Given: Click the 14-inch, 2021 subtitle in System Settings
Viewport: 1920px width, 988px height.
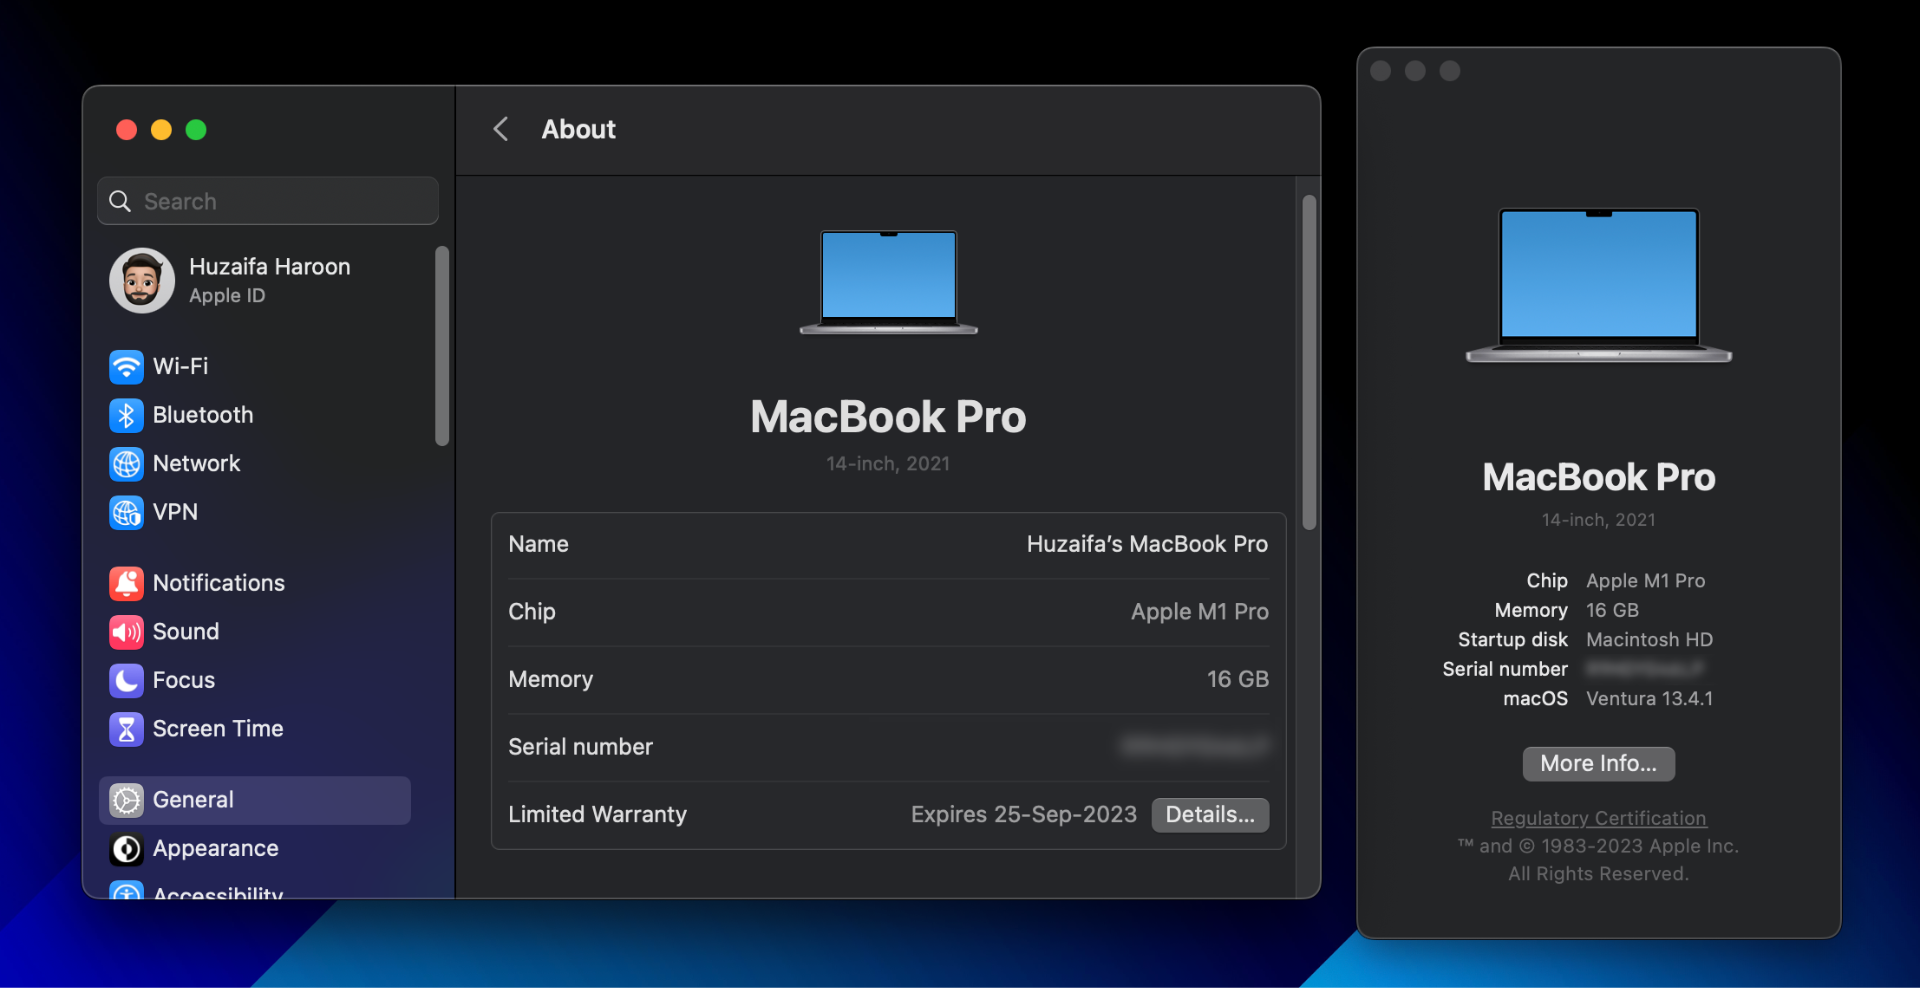Looking at the screenshot, I should [888, 464].
